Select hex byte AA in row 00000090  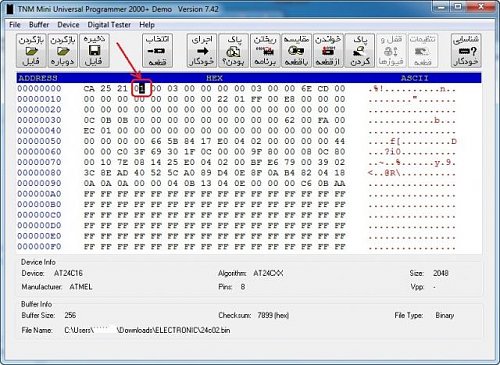tap(340, 184)
